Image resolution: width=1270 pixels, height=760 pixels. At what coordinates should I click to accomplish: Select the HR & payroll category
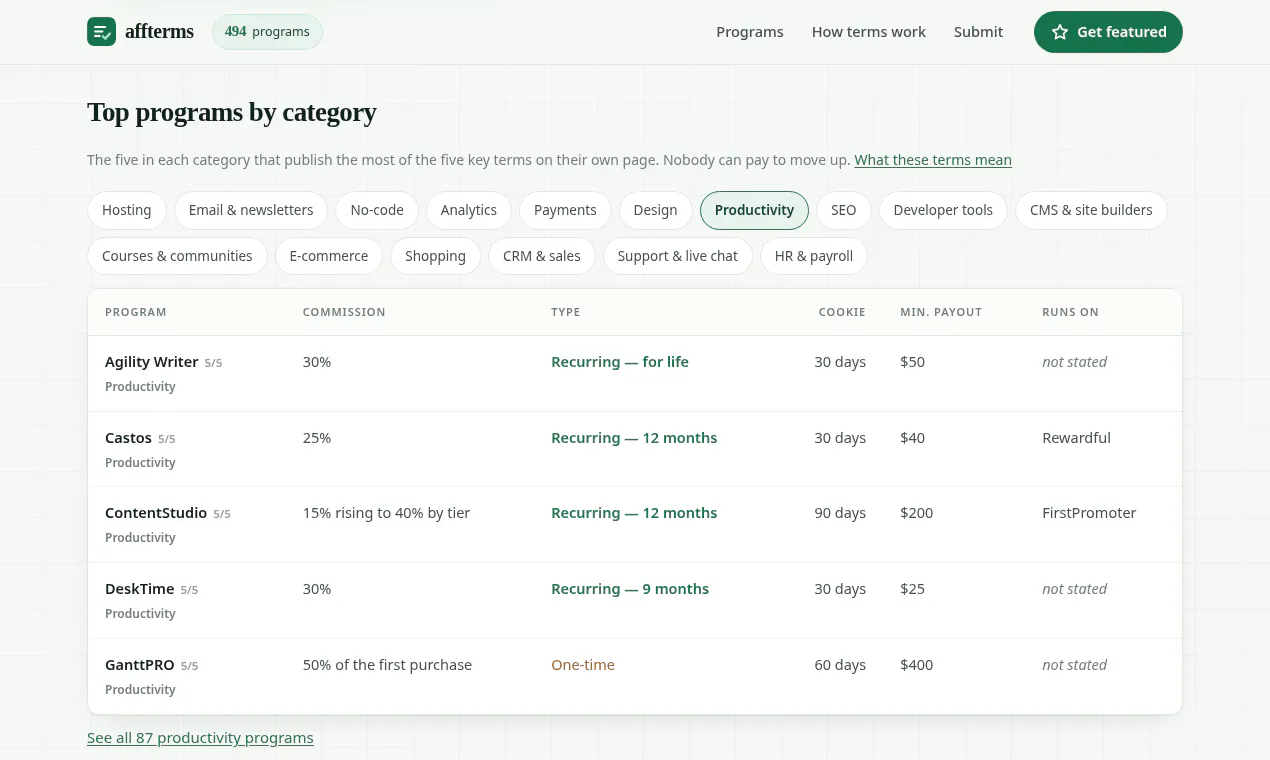click(814, 256)
